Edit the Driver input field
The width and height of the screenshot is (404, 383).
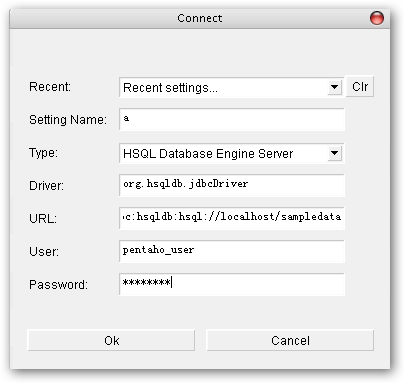(232, 185)
